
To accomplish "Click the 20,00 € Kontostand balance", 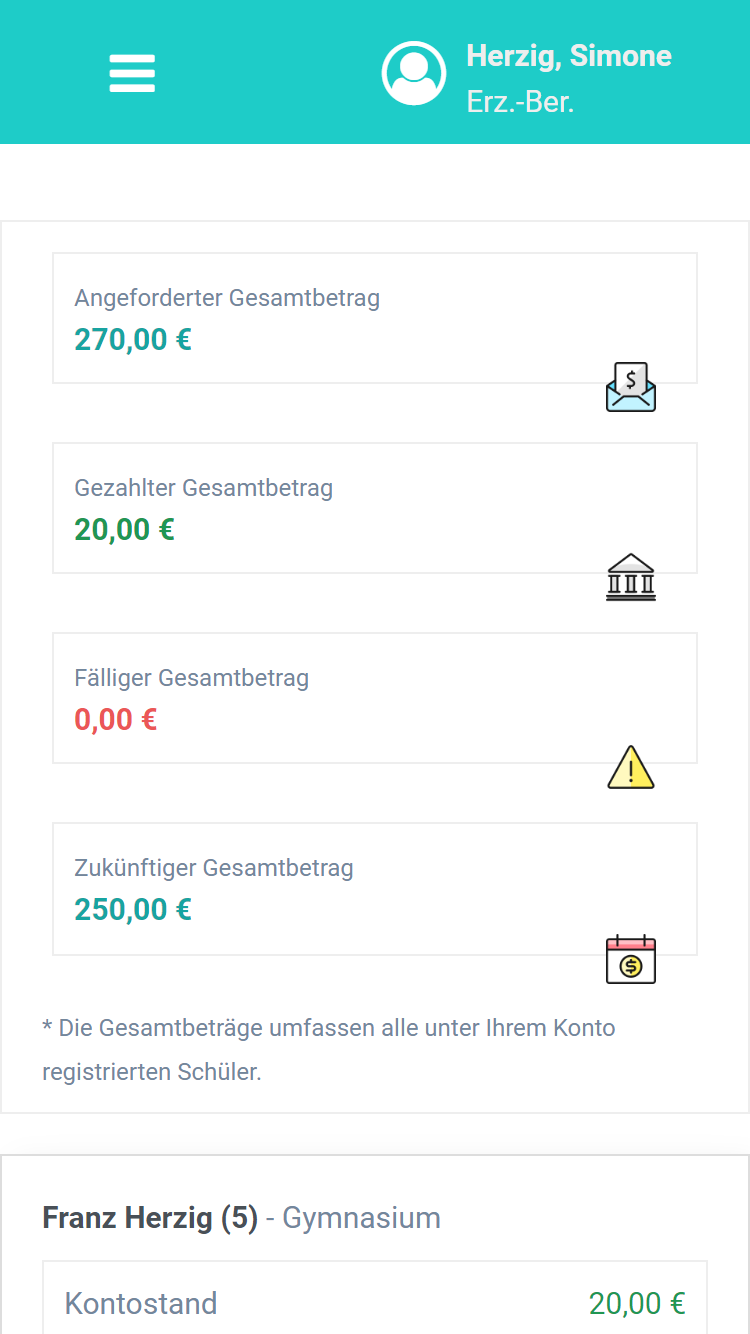I will click(637, 1303).
